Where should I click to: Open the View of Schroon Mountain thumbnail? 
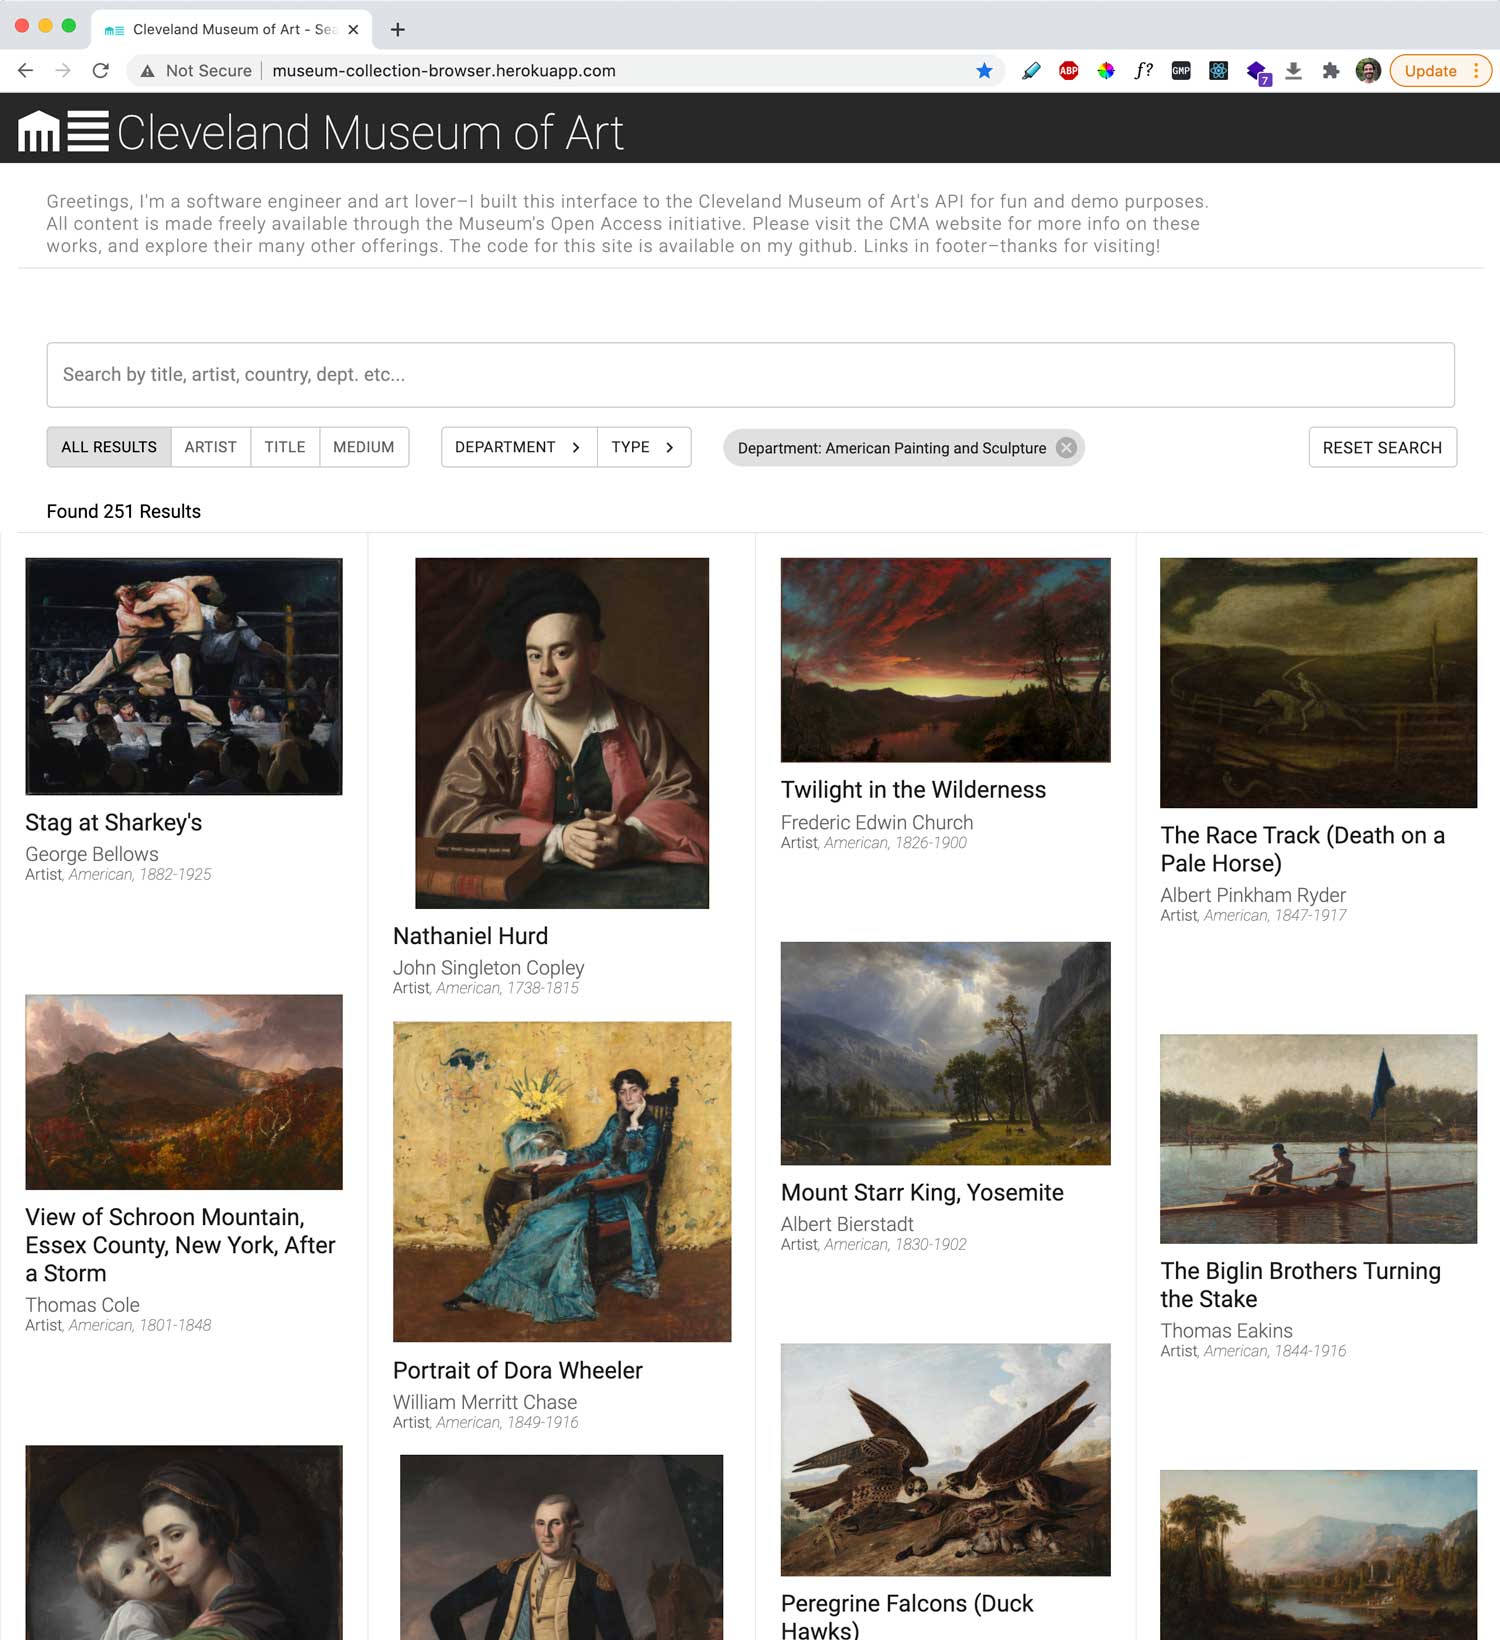click(x=184, y=1092)
